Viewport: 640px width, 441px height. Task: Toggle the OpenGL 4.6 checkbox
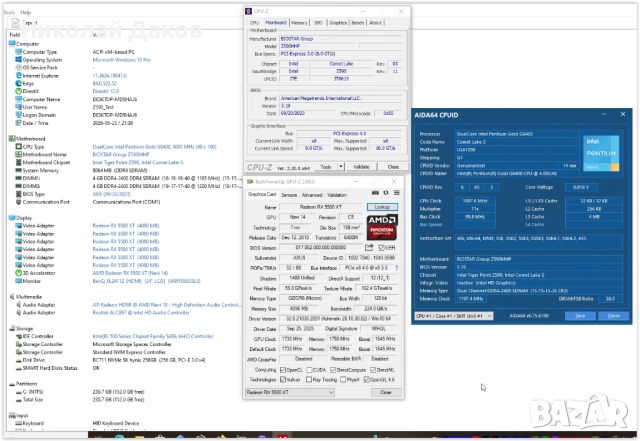(366, 380)
